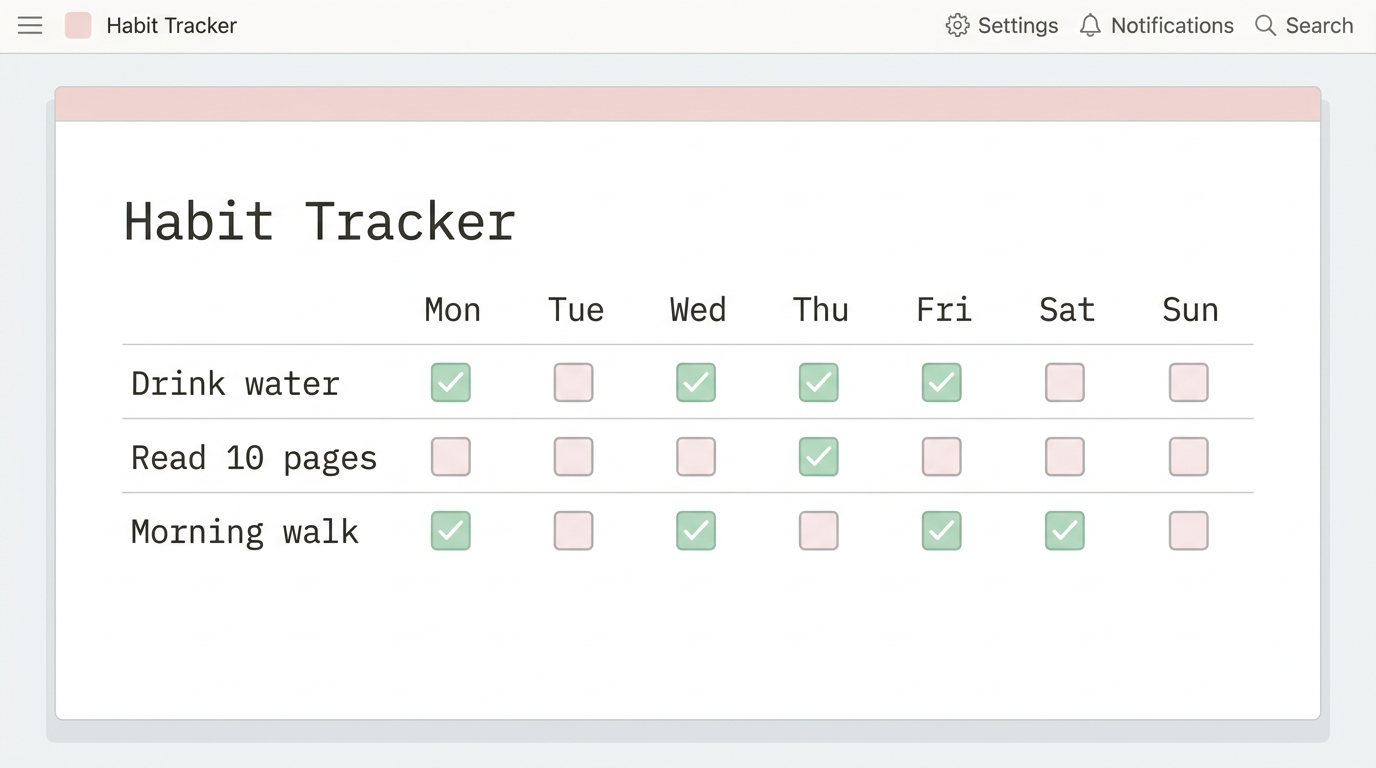The width and height of the screenshot is (1376, 768).
Task: Uncheck Drink water for Monday
Action: [451, 382]
